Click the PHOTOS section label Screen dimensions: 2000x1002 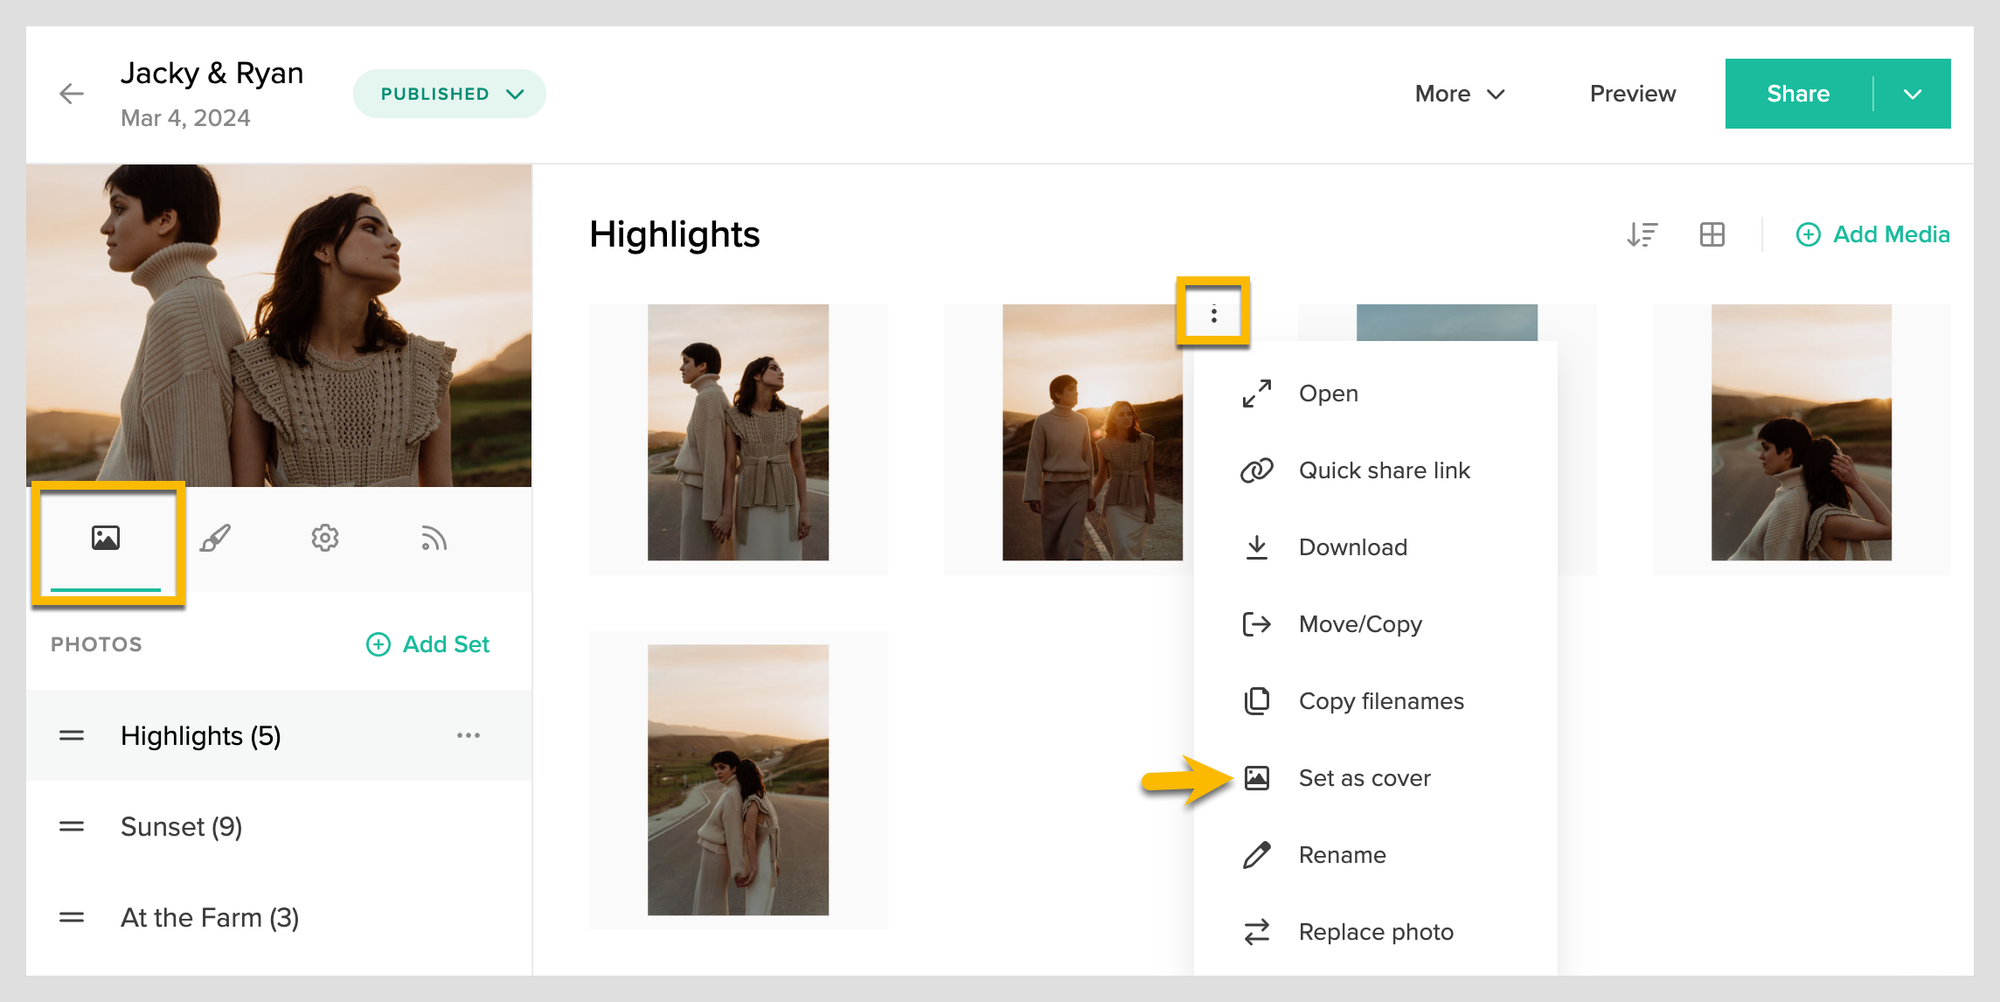[97, 644]
